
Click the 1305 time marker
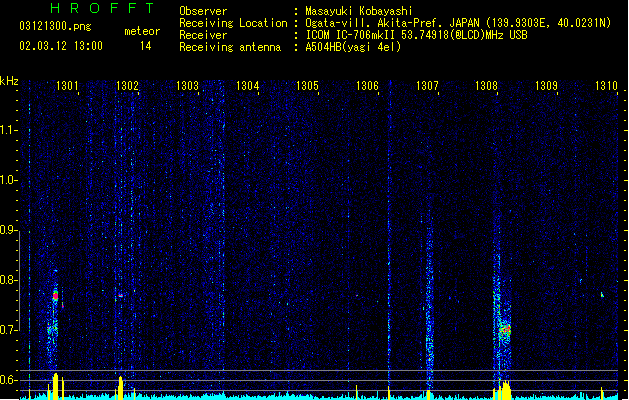307,86
